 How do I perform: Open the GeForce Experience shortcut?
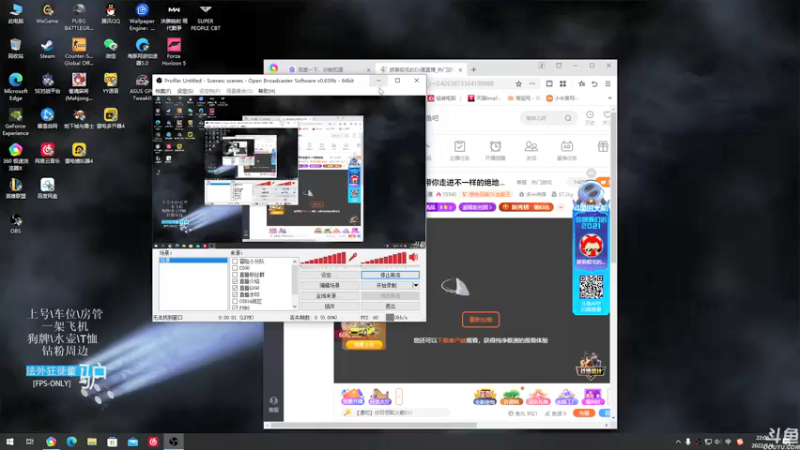[15, 122]
